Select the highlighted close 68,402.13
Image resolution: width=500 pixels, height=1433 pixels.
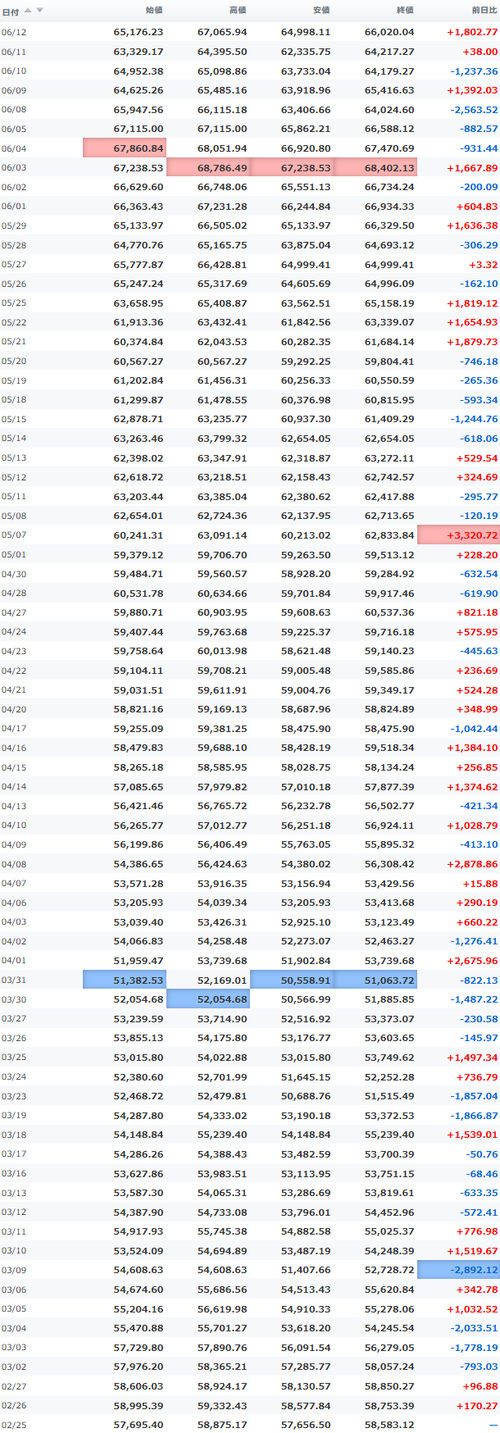[375, 168]
